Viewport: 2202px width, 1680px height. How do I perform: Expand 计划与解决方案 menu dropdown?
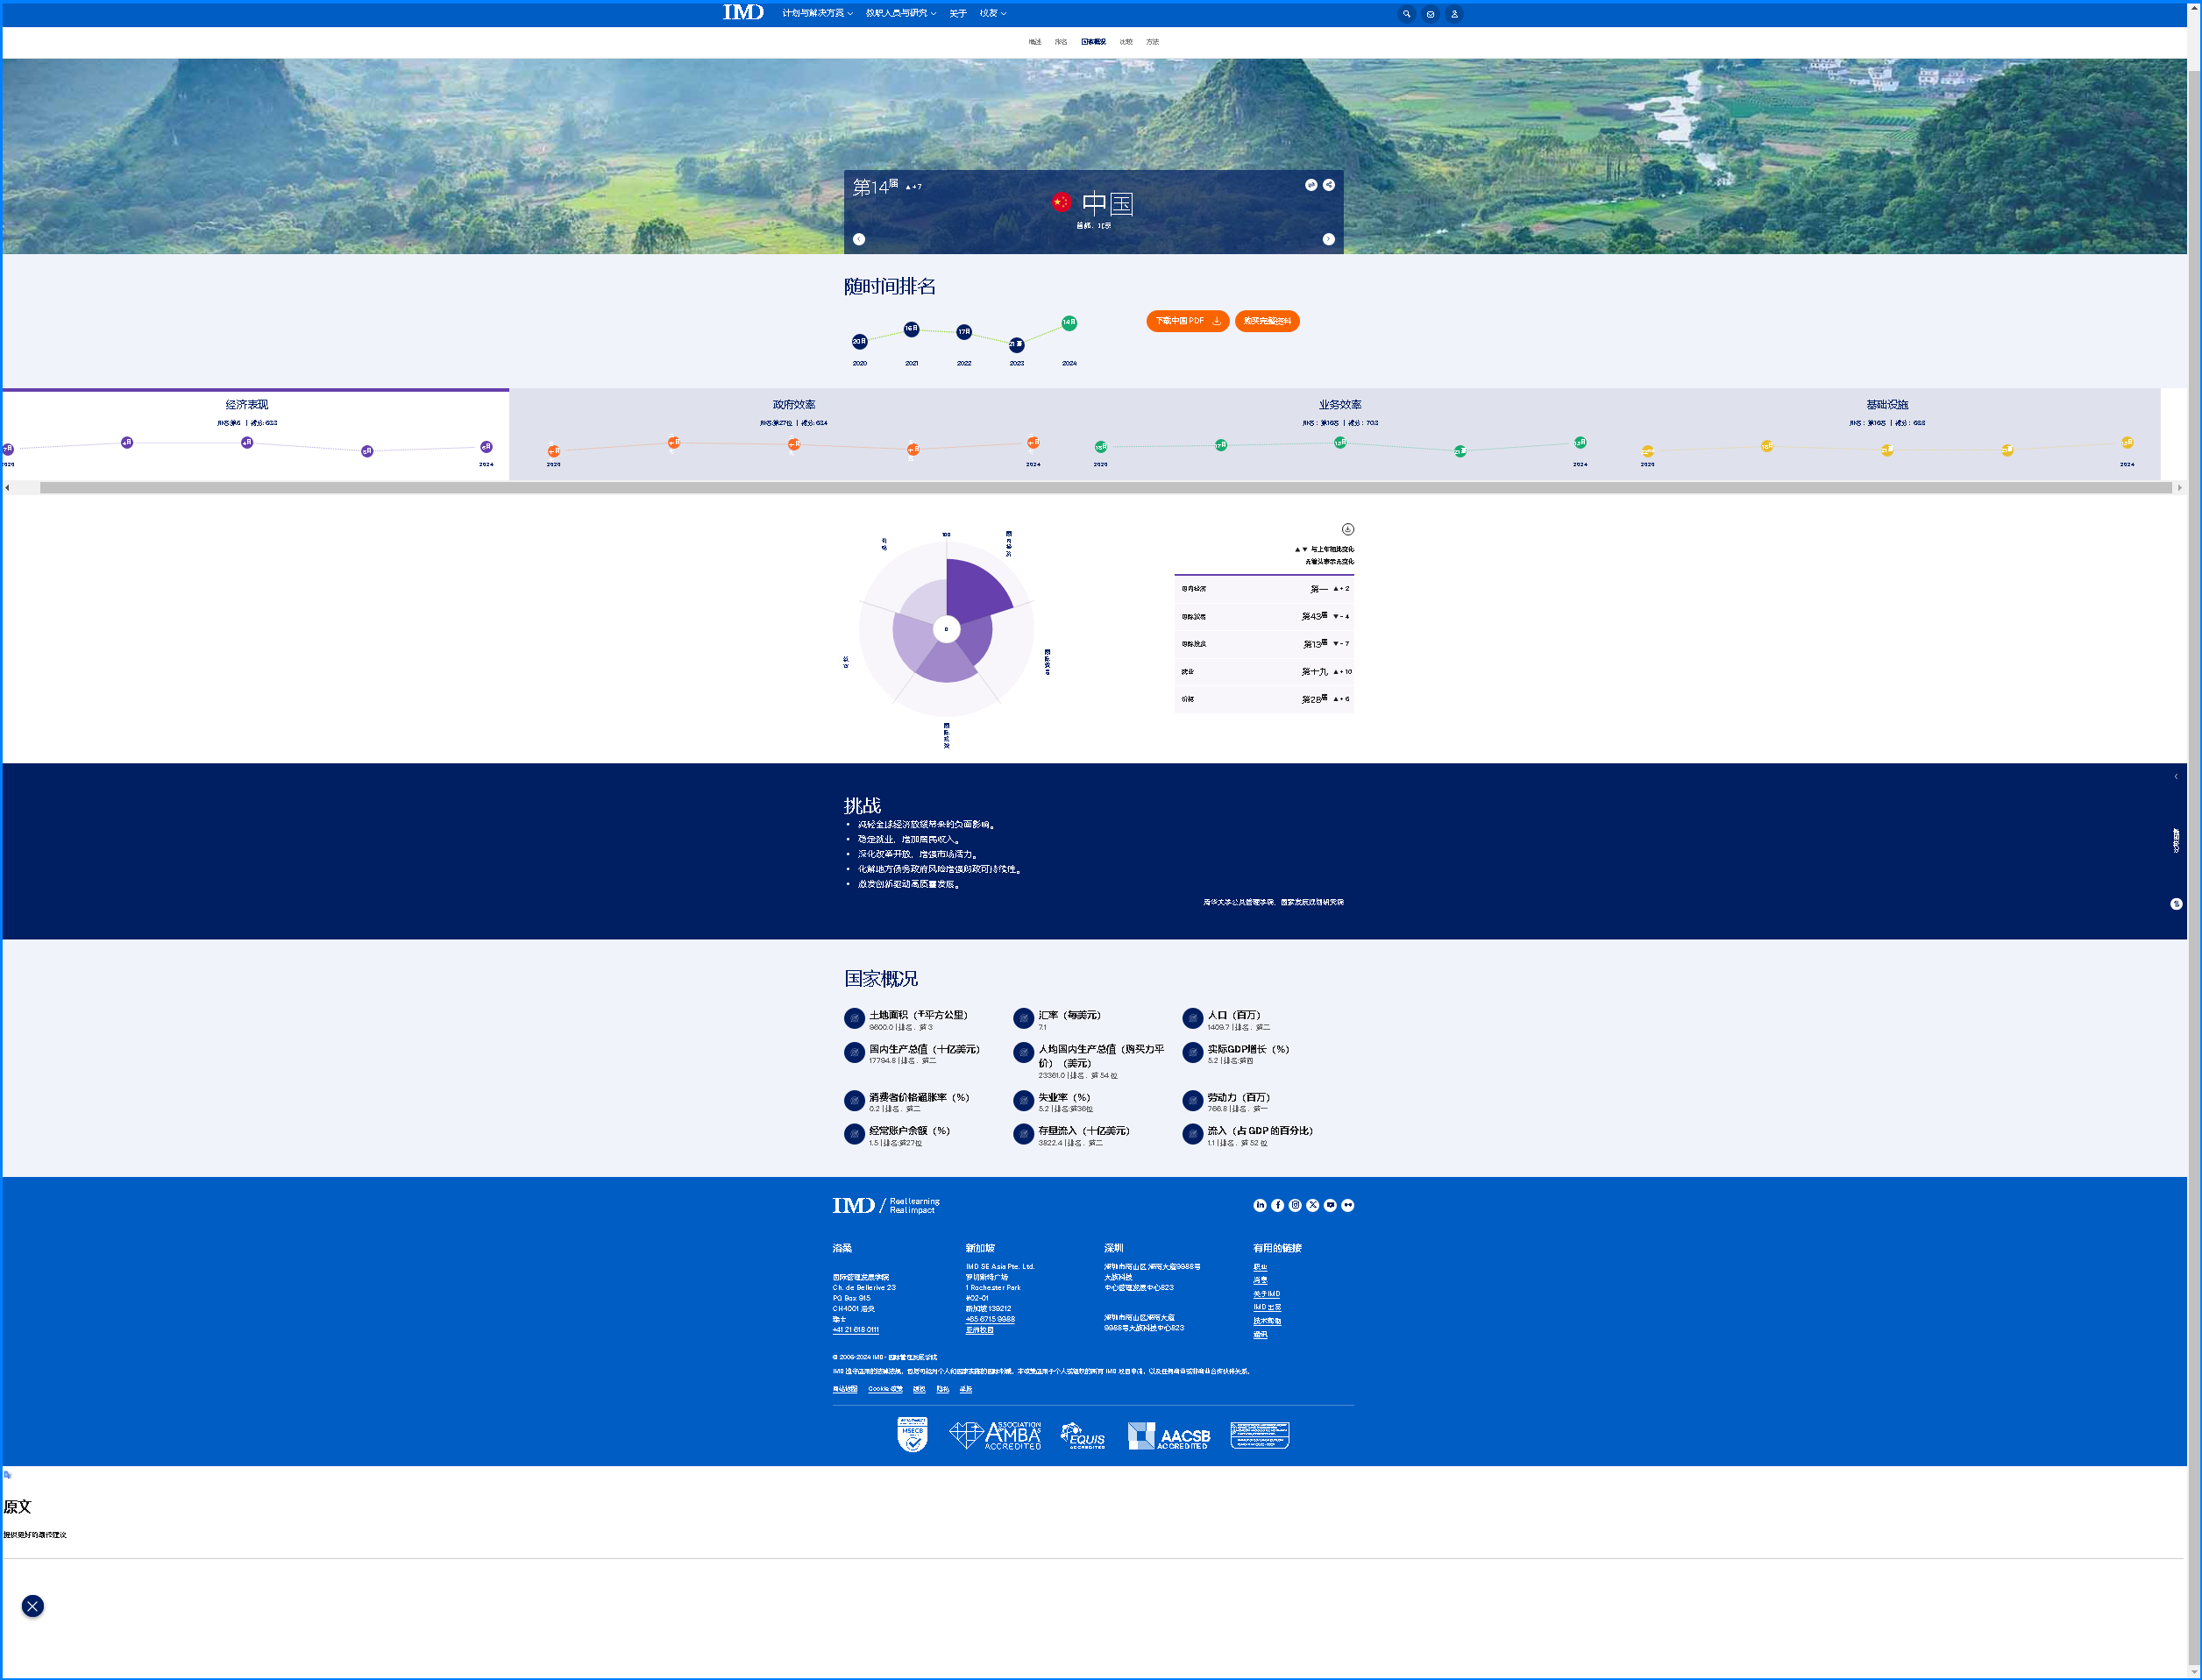817,13
